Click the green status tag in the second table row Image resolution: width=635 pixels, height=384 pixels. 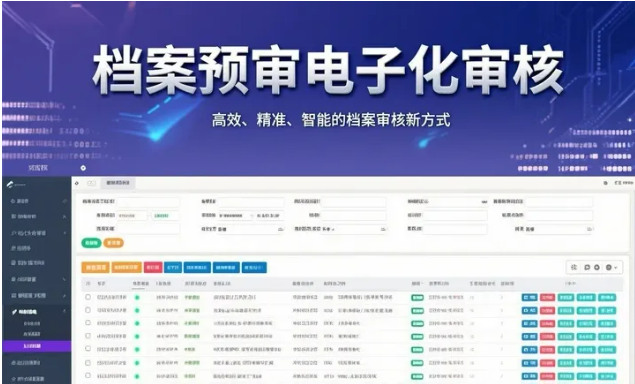pyautogui.click(x=417, y=311)
